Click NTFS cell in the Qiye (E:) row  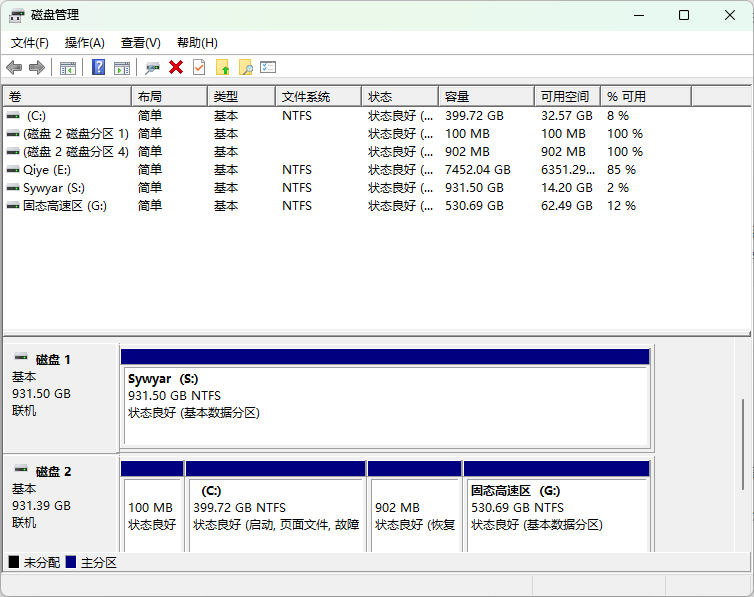[x=297, y=170]
